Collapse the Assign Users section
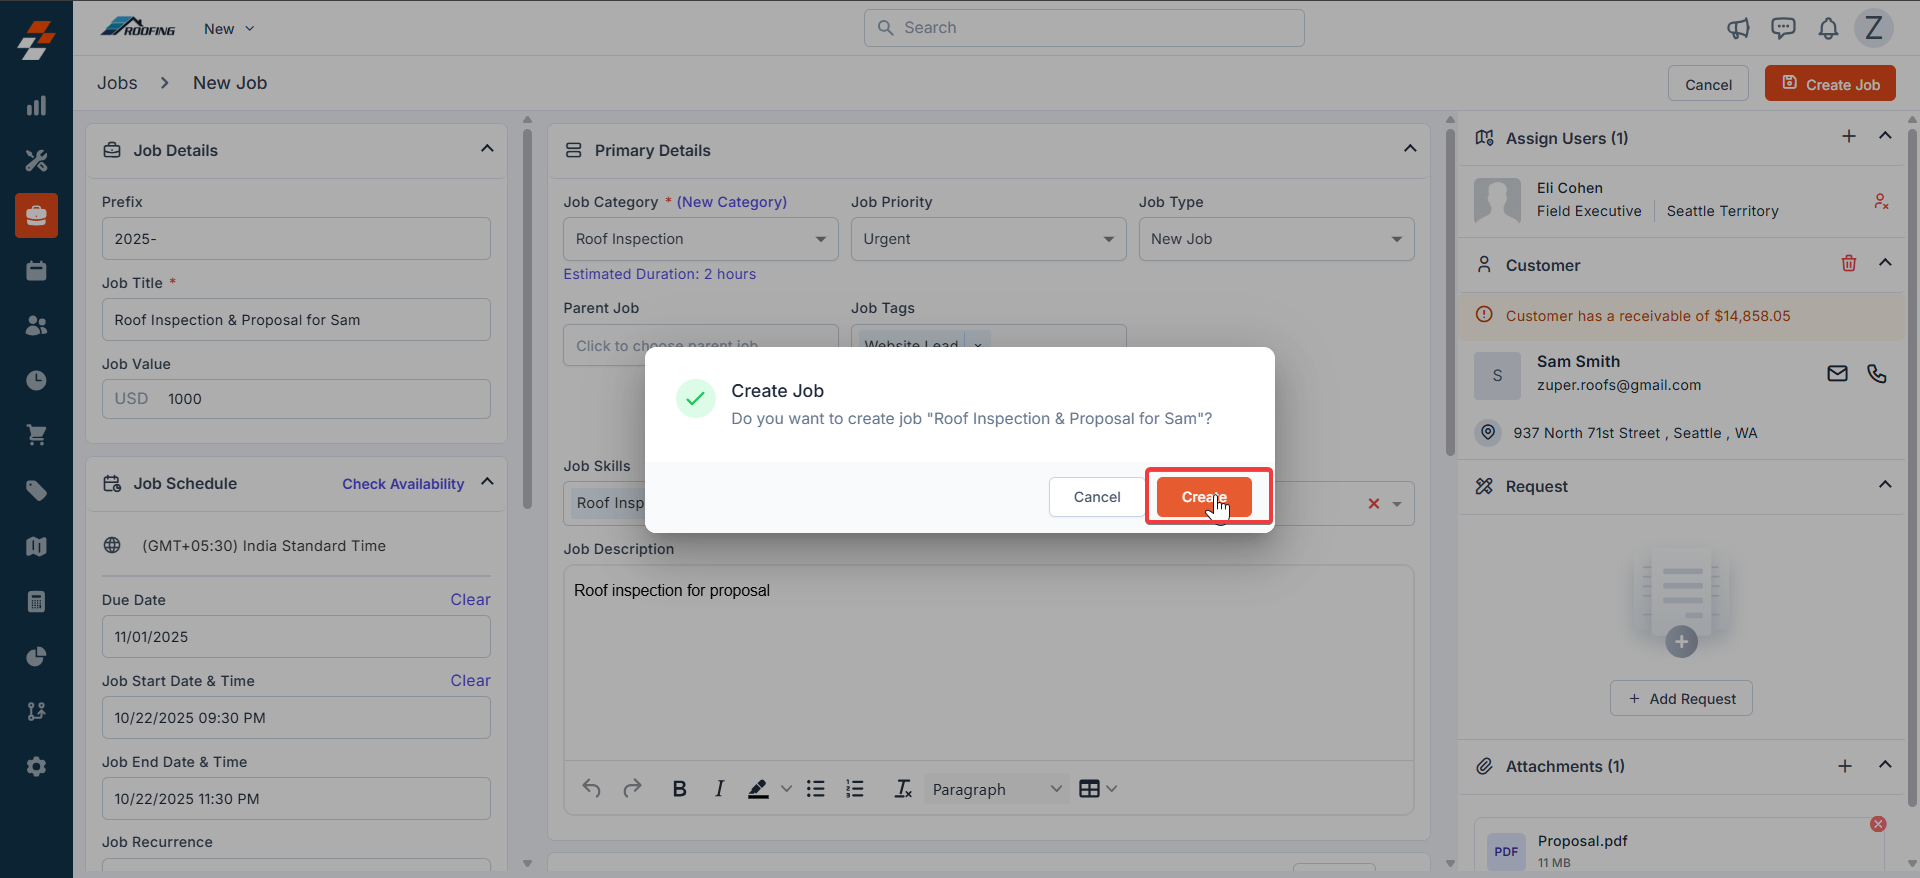 [1885, 136]
